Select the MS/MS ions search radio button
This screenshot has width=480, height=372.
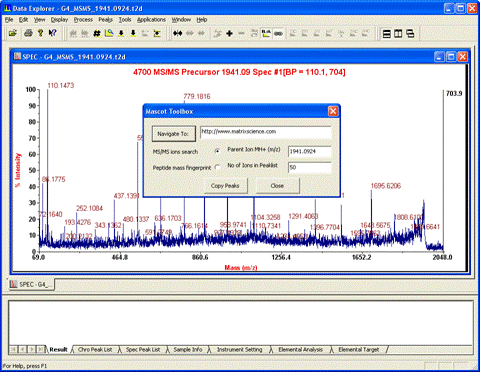(217, 151)
